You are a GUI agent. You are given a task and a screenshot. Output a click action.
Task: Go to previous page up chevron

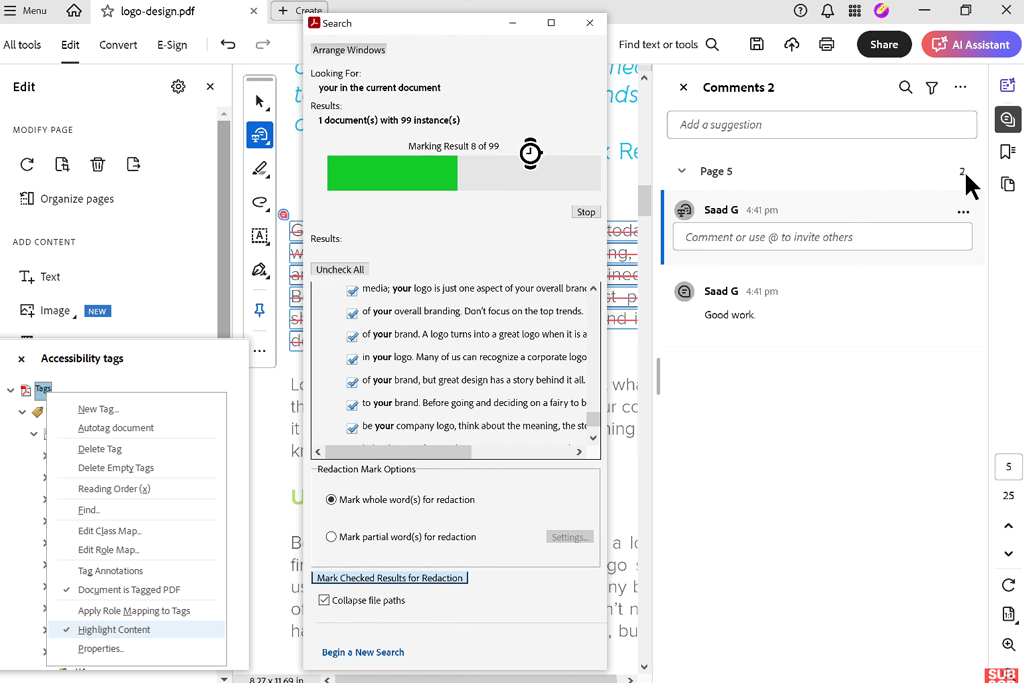click(1008, 526)
